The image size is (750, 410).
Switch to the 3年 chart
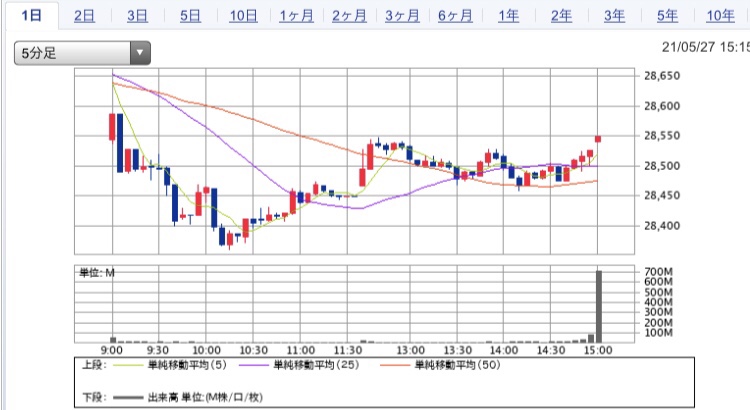tap(615, 16)
